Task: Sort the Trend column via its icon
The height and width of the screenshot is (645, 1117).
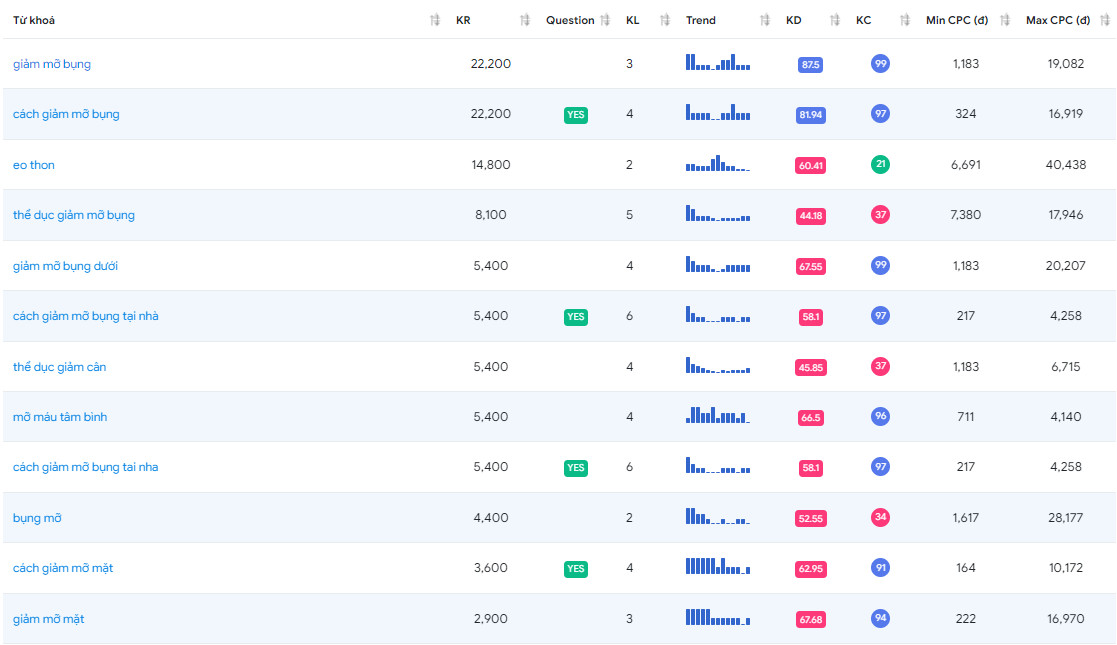Action: [x=765, y=20]
